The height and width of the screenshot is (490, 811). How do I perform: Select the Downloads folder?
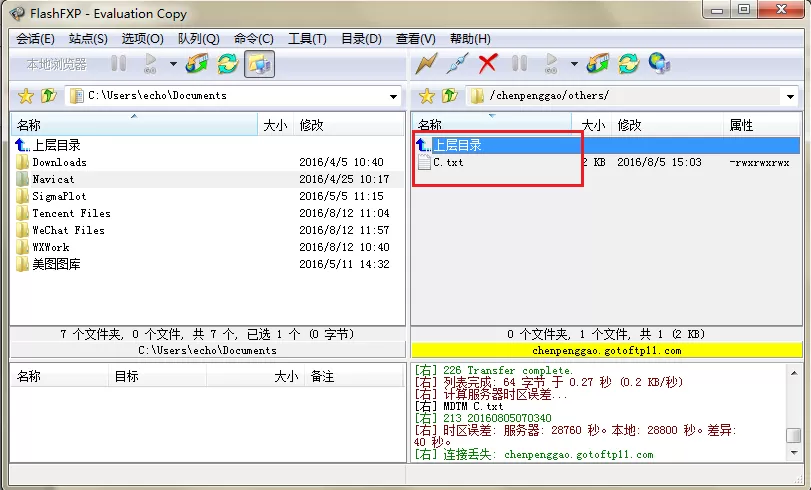[59, 162]
